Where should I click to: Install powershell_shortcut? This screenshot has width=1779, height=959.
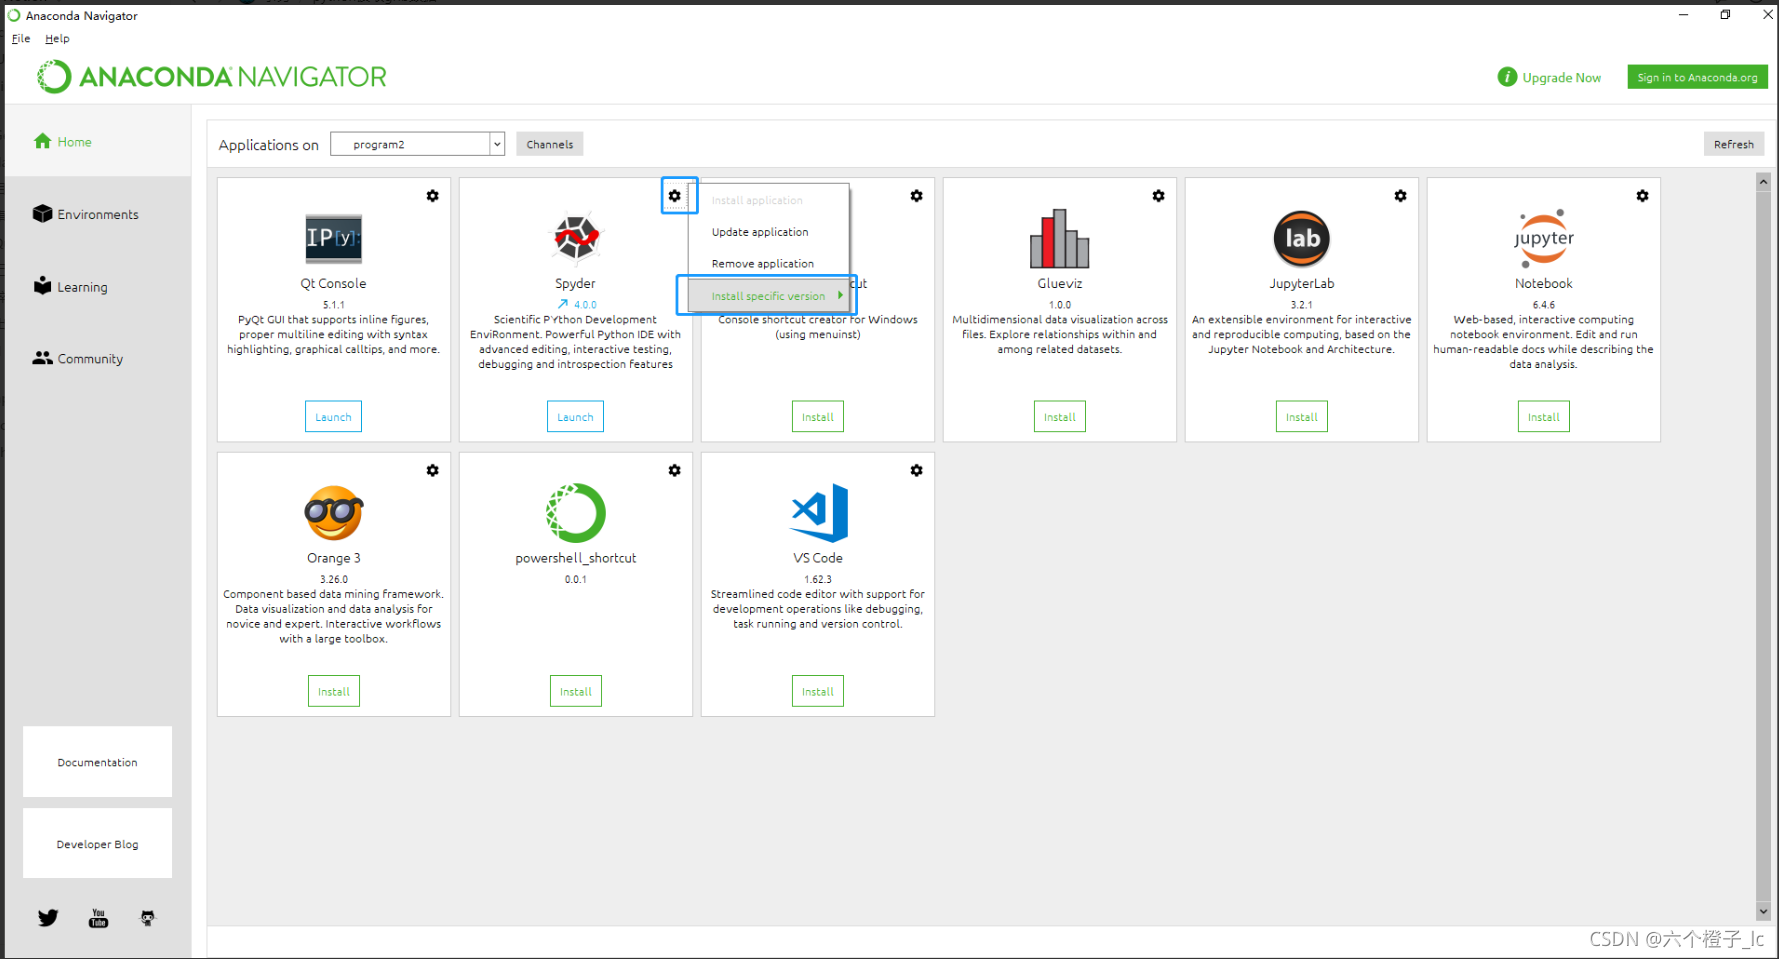click(576, 691)
